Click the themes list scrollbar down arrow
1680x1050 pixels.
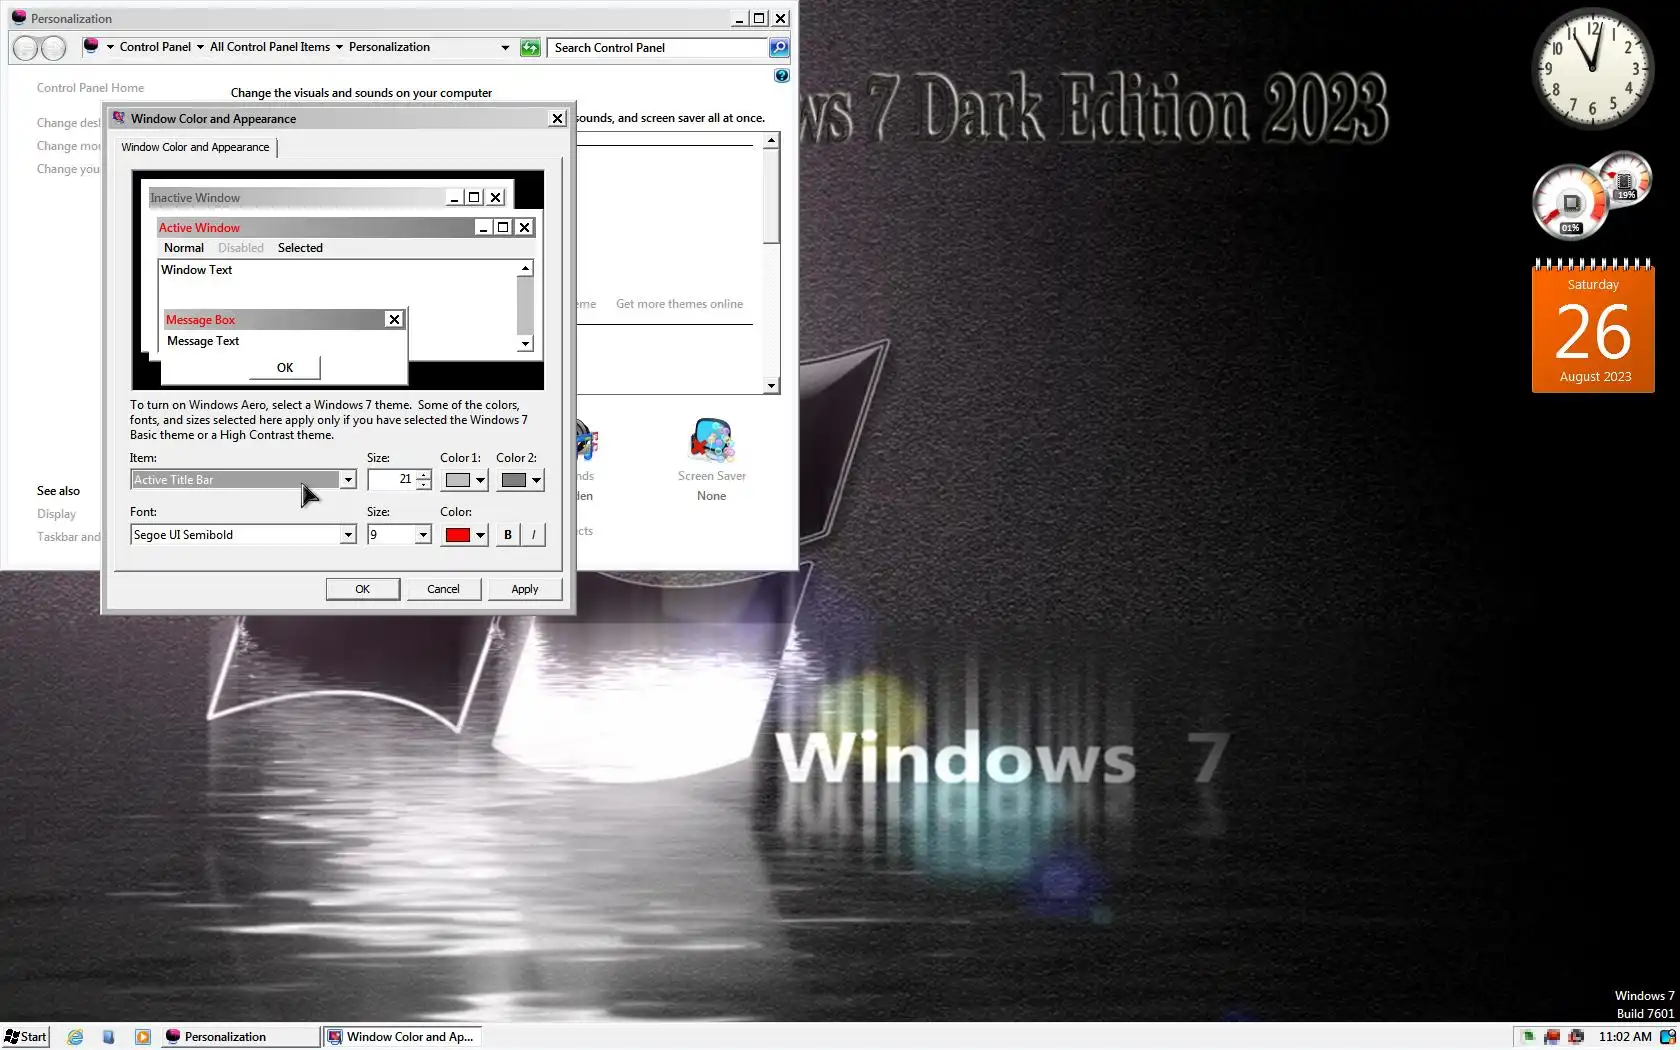tap(771, 386)
